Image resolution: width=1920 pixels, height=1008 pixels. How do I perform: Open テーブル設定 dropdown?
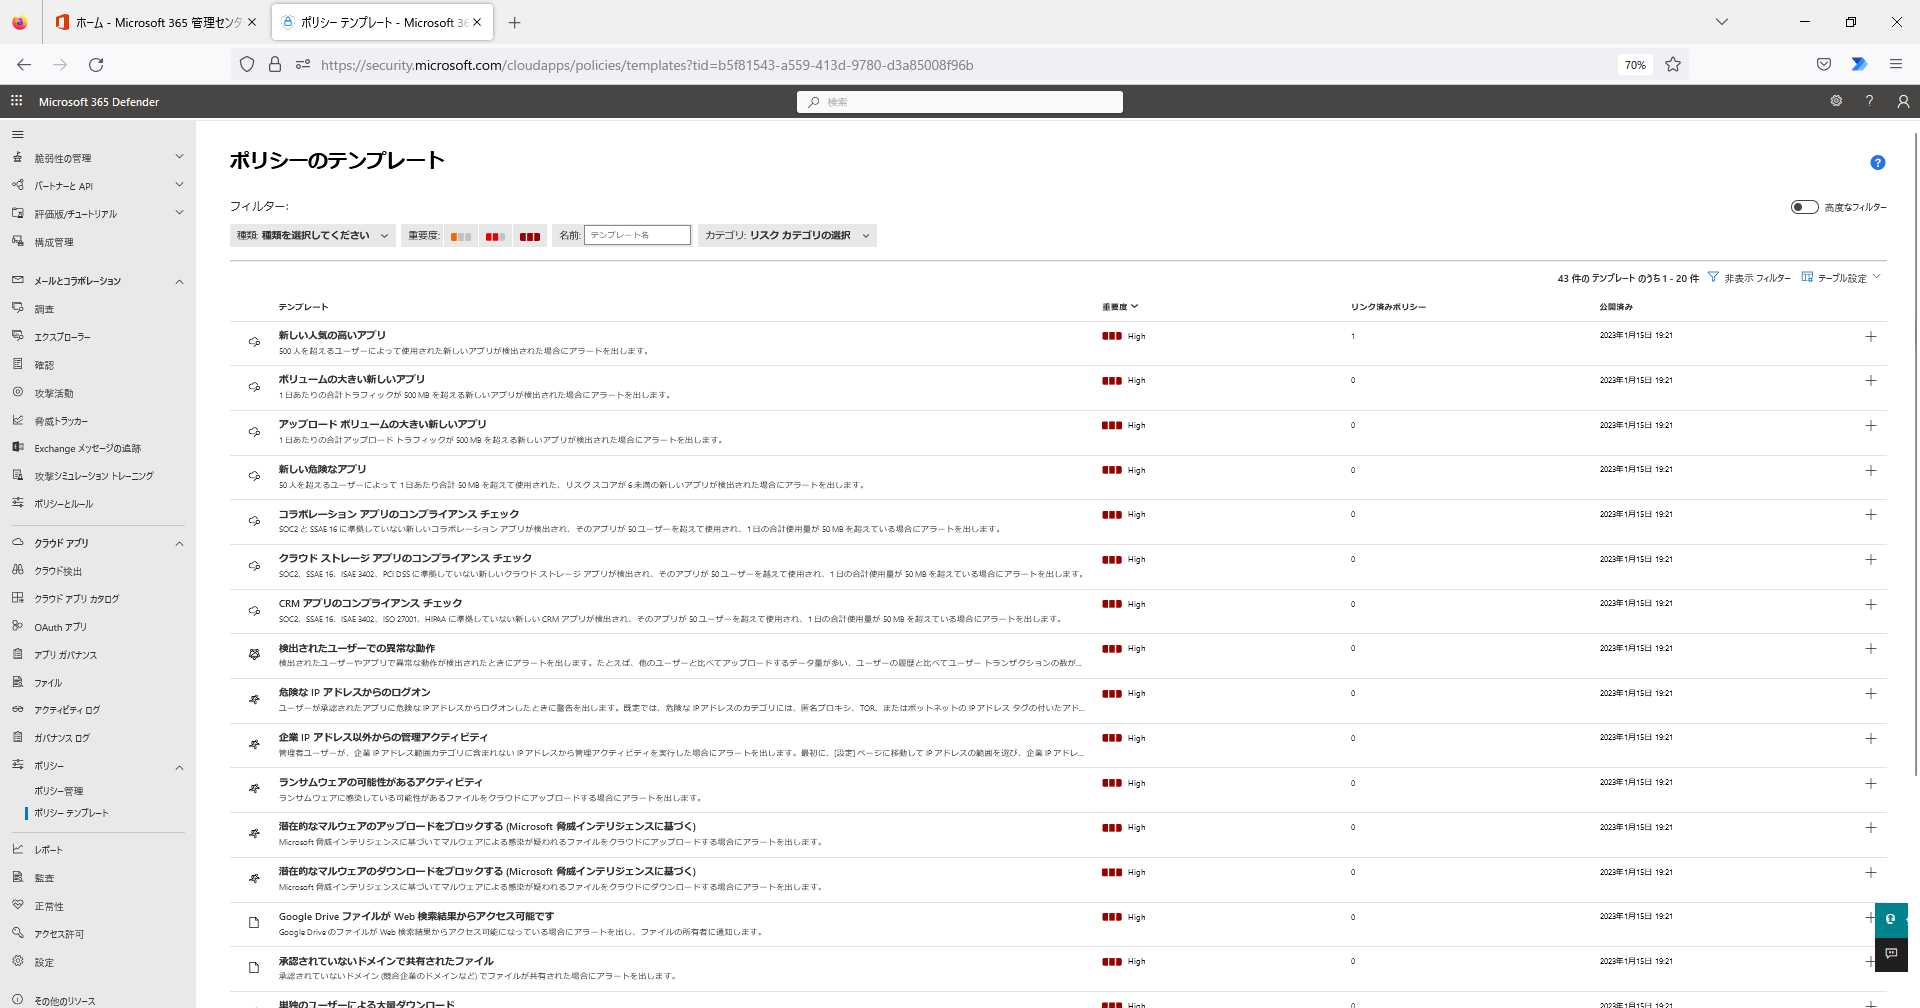(x=1841, y=278)
